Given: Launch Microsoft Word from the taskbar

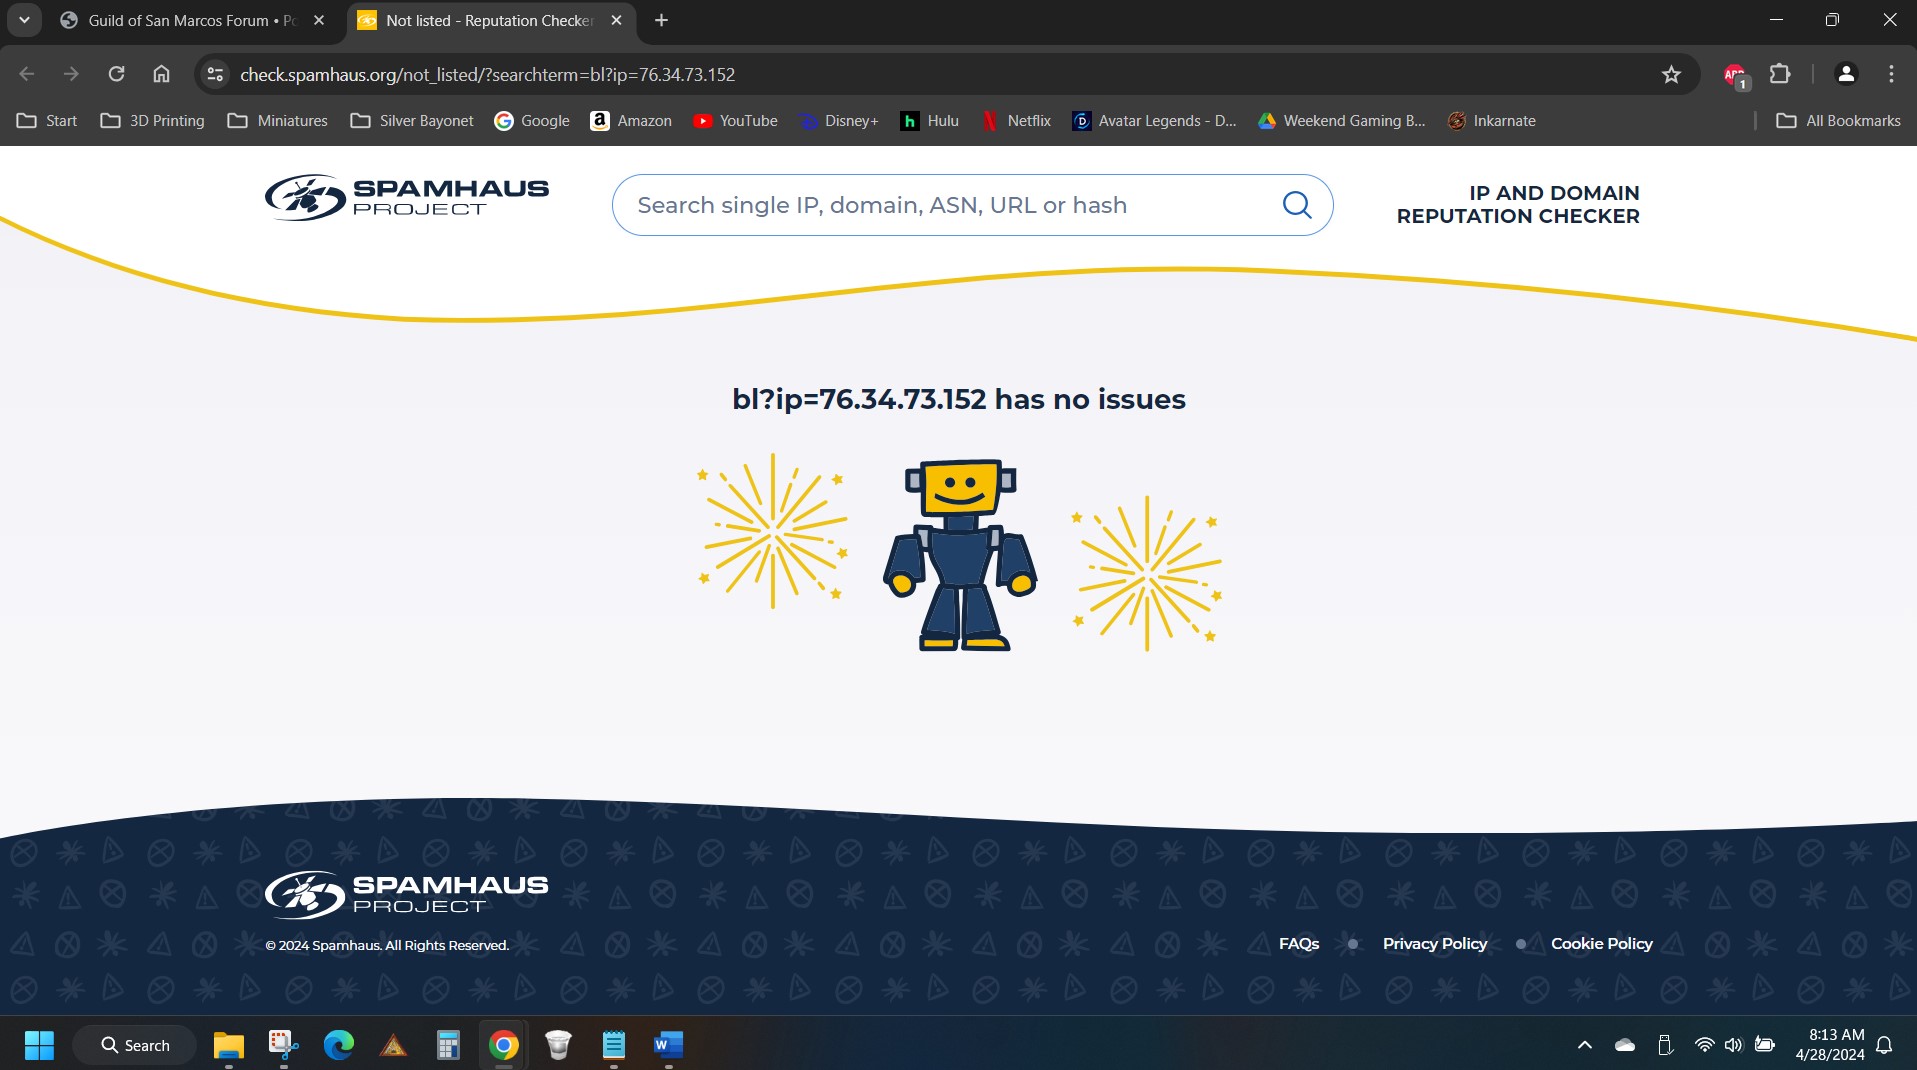Looking at the screenshot, I should (668, 1045).
